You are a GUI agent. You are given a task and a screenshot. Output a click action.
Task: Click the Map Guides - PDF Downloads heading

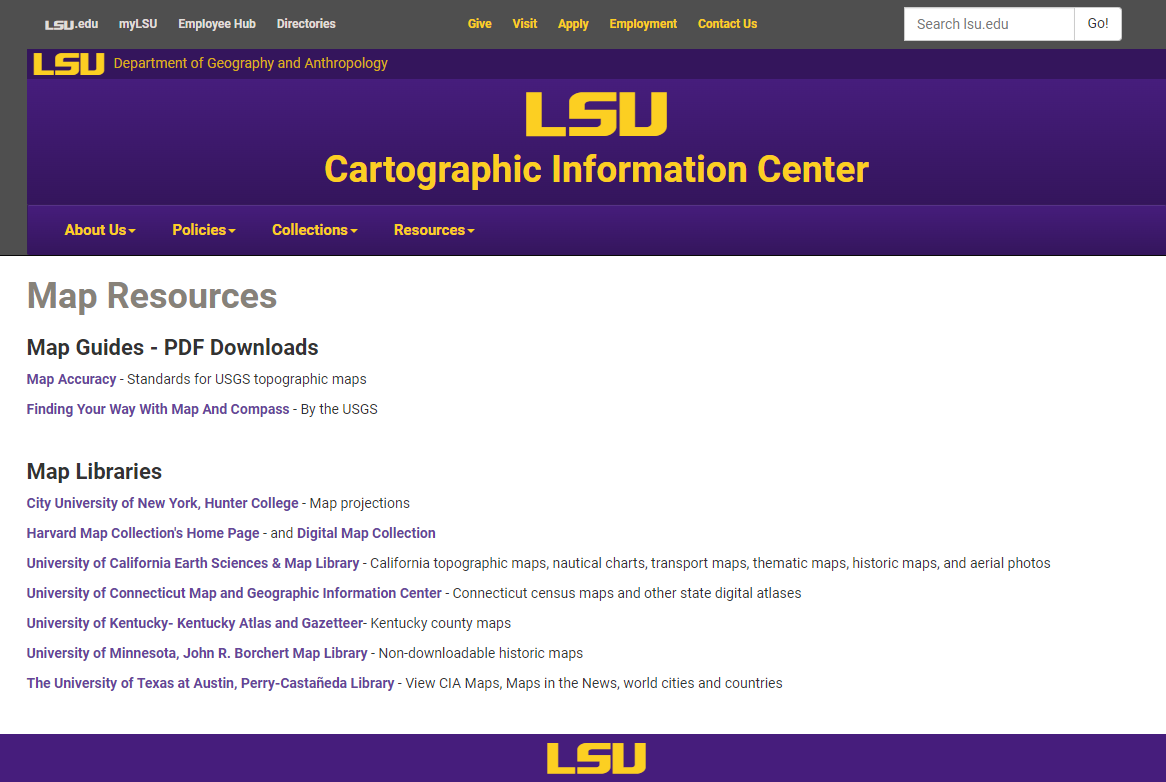click(173, 347)
